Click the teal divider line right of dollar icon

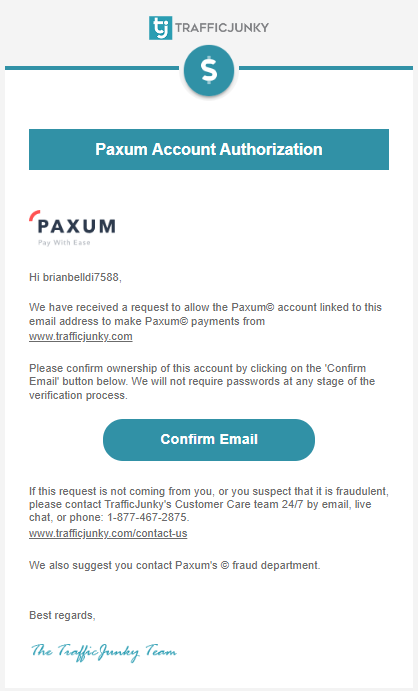326,68
